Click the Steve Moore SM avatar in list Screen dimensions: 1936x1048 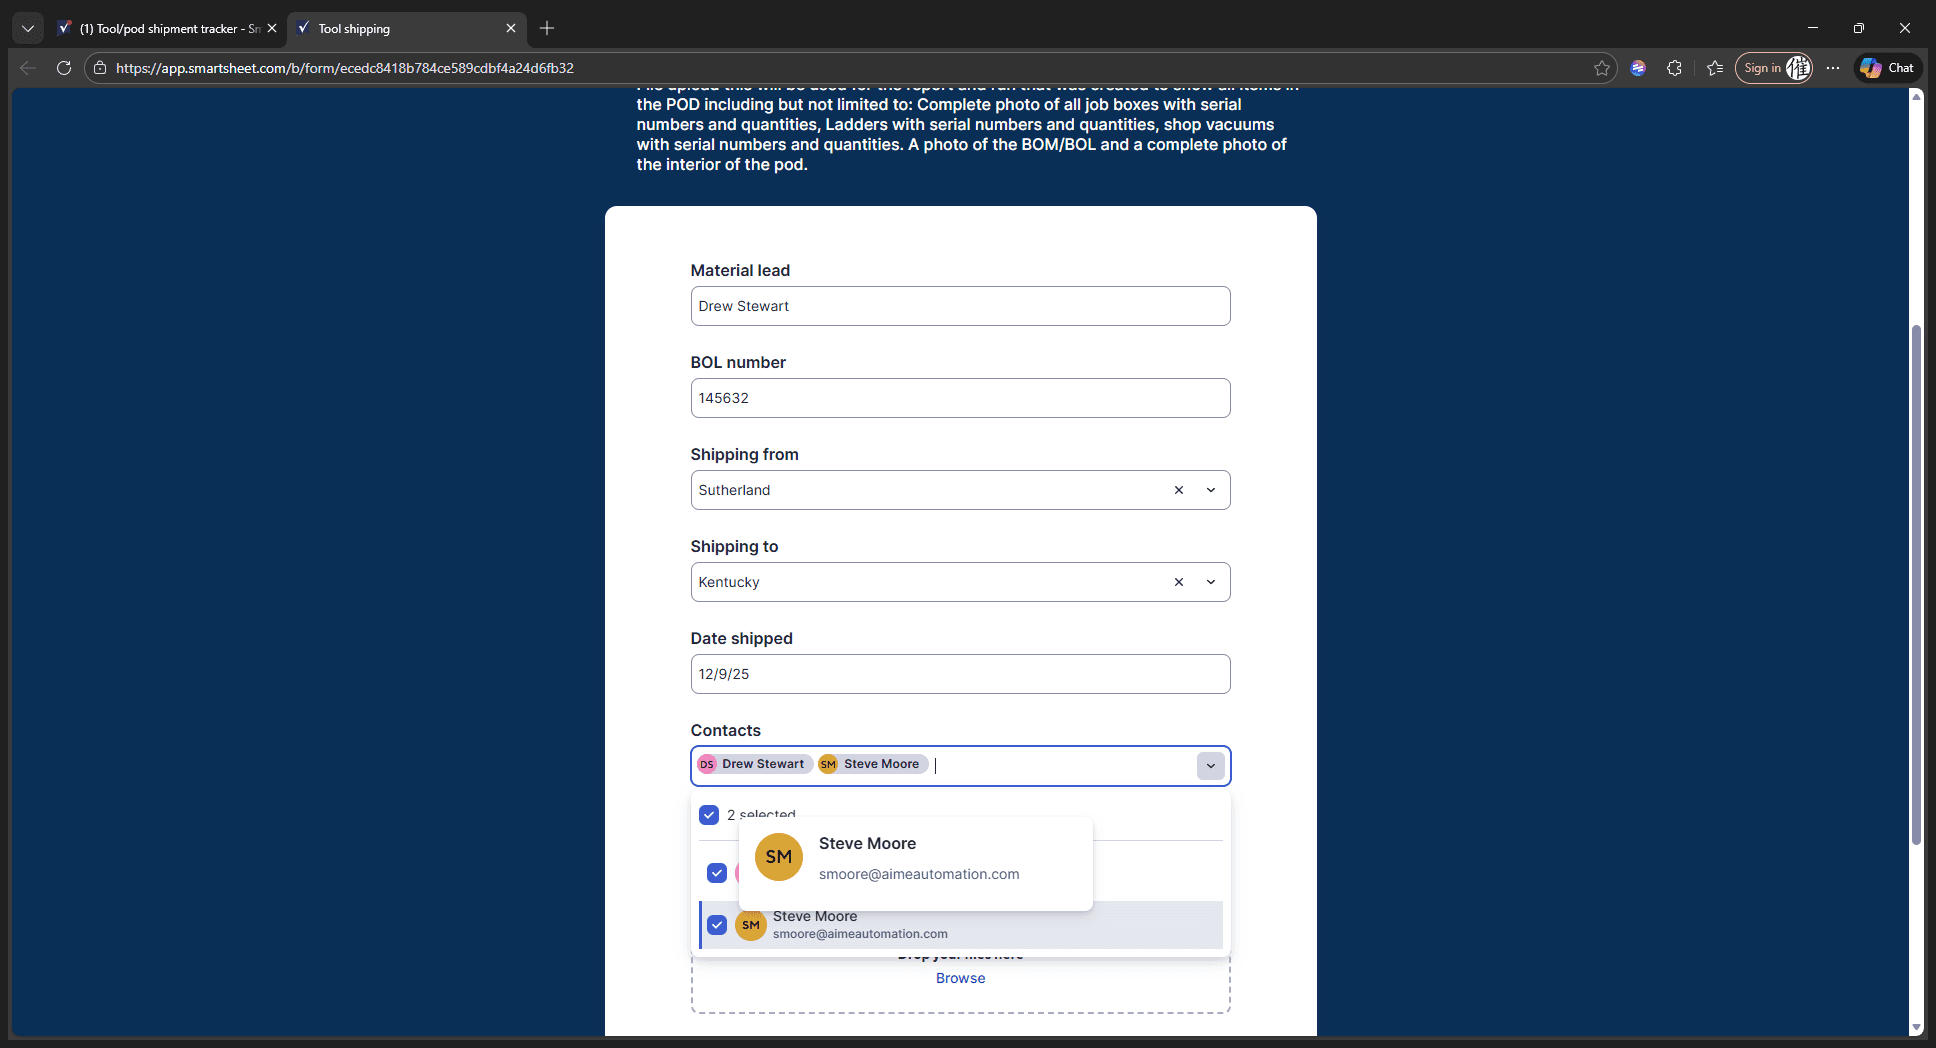(x=751, y=925)
